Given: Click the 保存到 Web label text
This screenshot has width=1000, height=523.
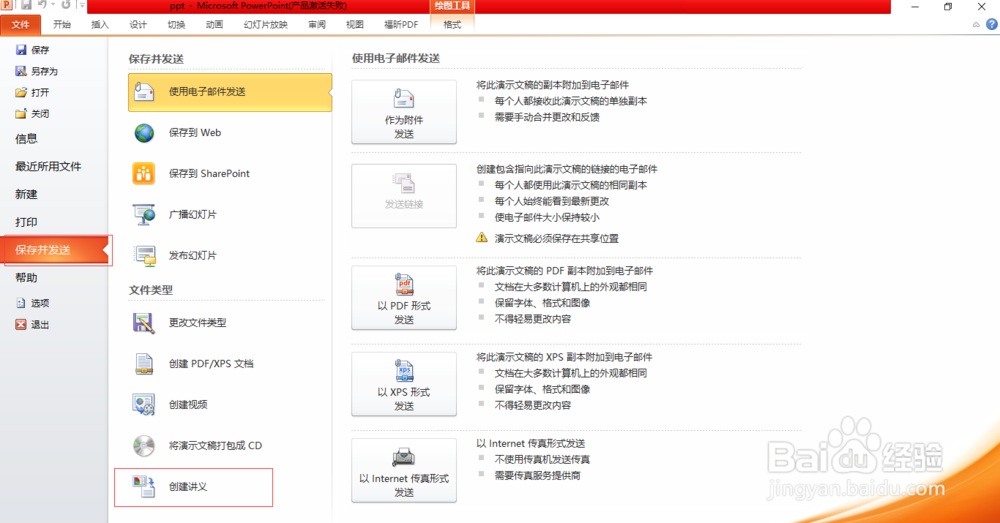Looking at the screenshot, I should [x=195, y=133].
